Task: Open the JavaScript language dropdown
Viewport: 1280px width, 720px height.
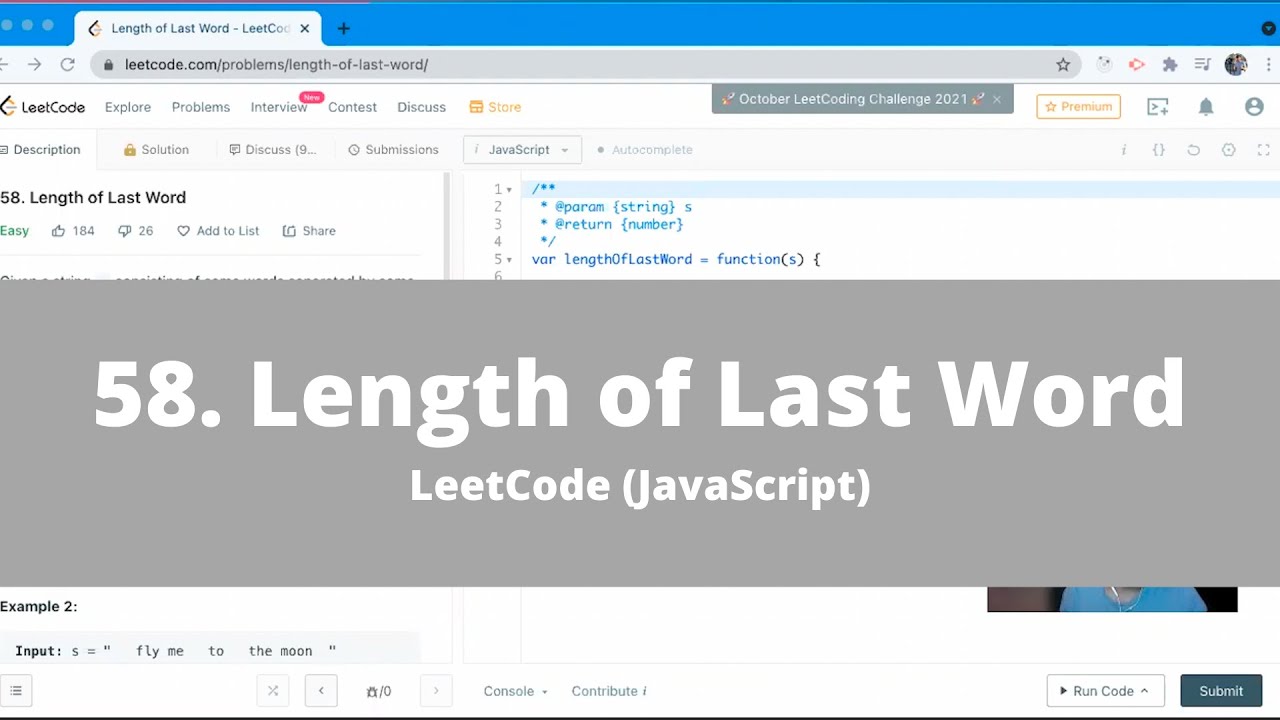Action: (x=521, y=149)
